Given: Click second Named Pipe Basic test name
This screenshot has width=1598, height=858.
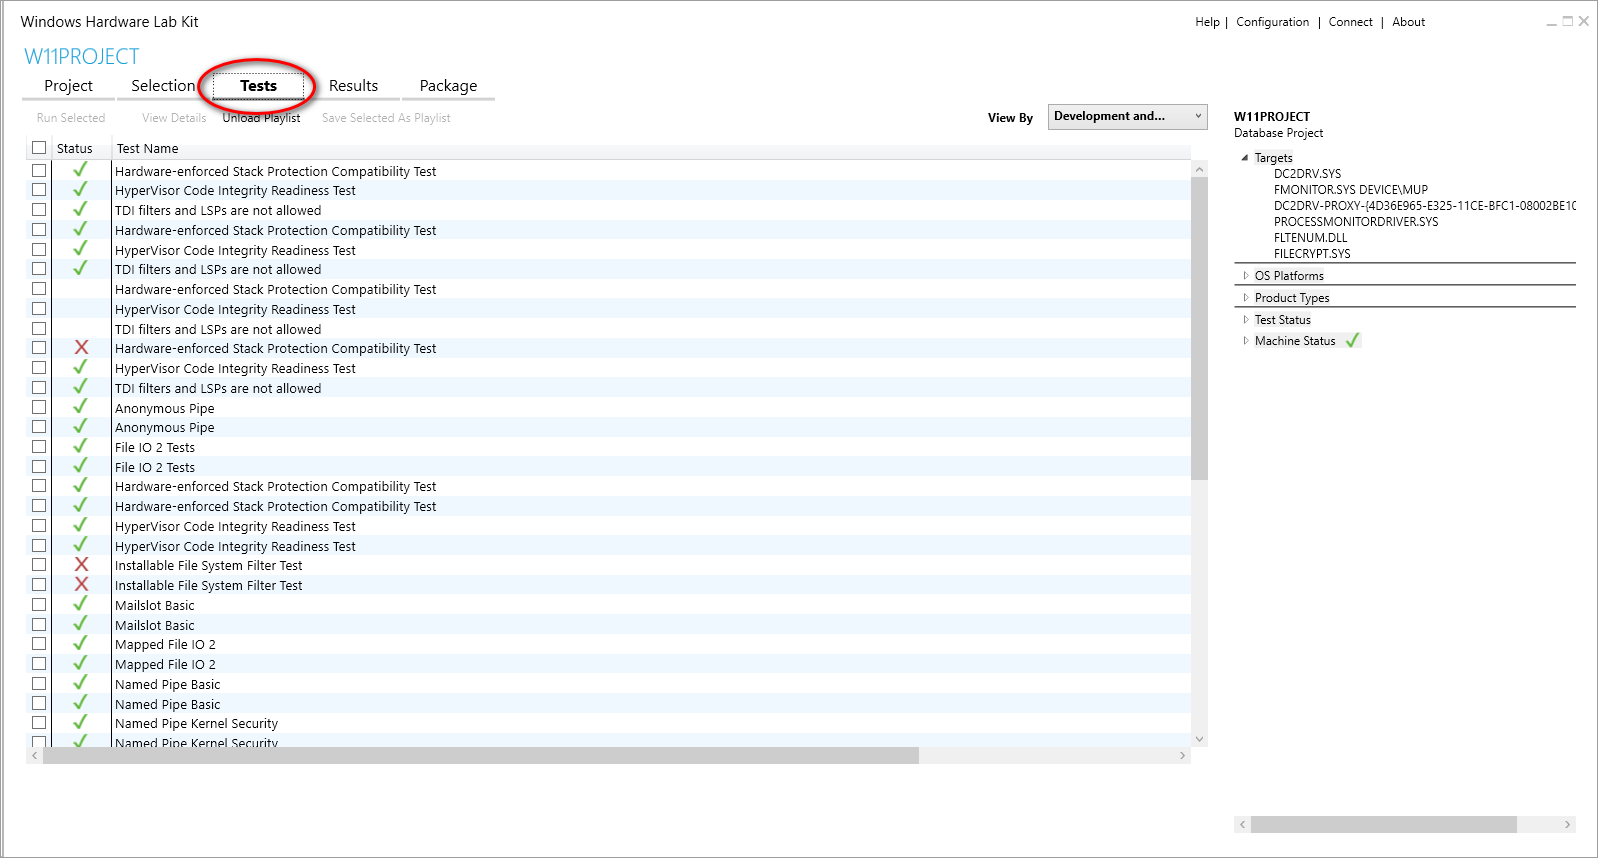Looking at the screenshot, I should click(x=167, y=704).
